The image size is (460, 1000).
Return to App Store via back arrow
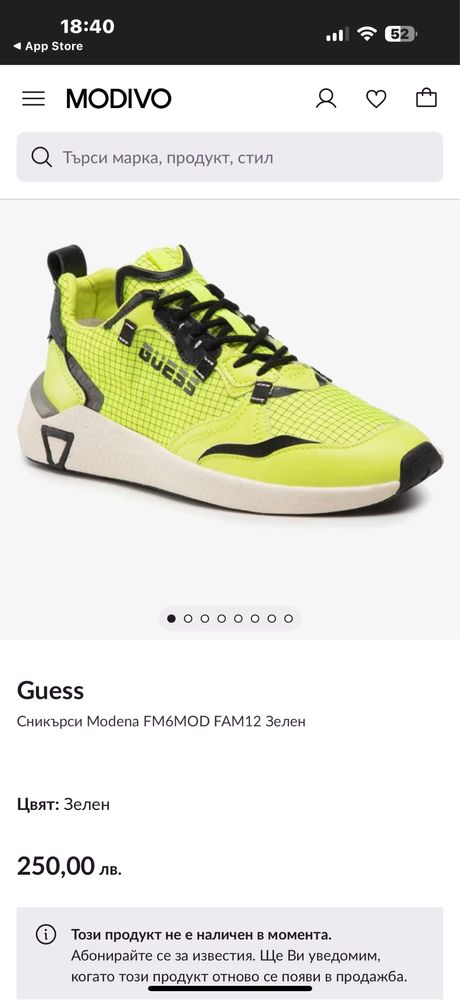click(x=48, y=47)
